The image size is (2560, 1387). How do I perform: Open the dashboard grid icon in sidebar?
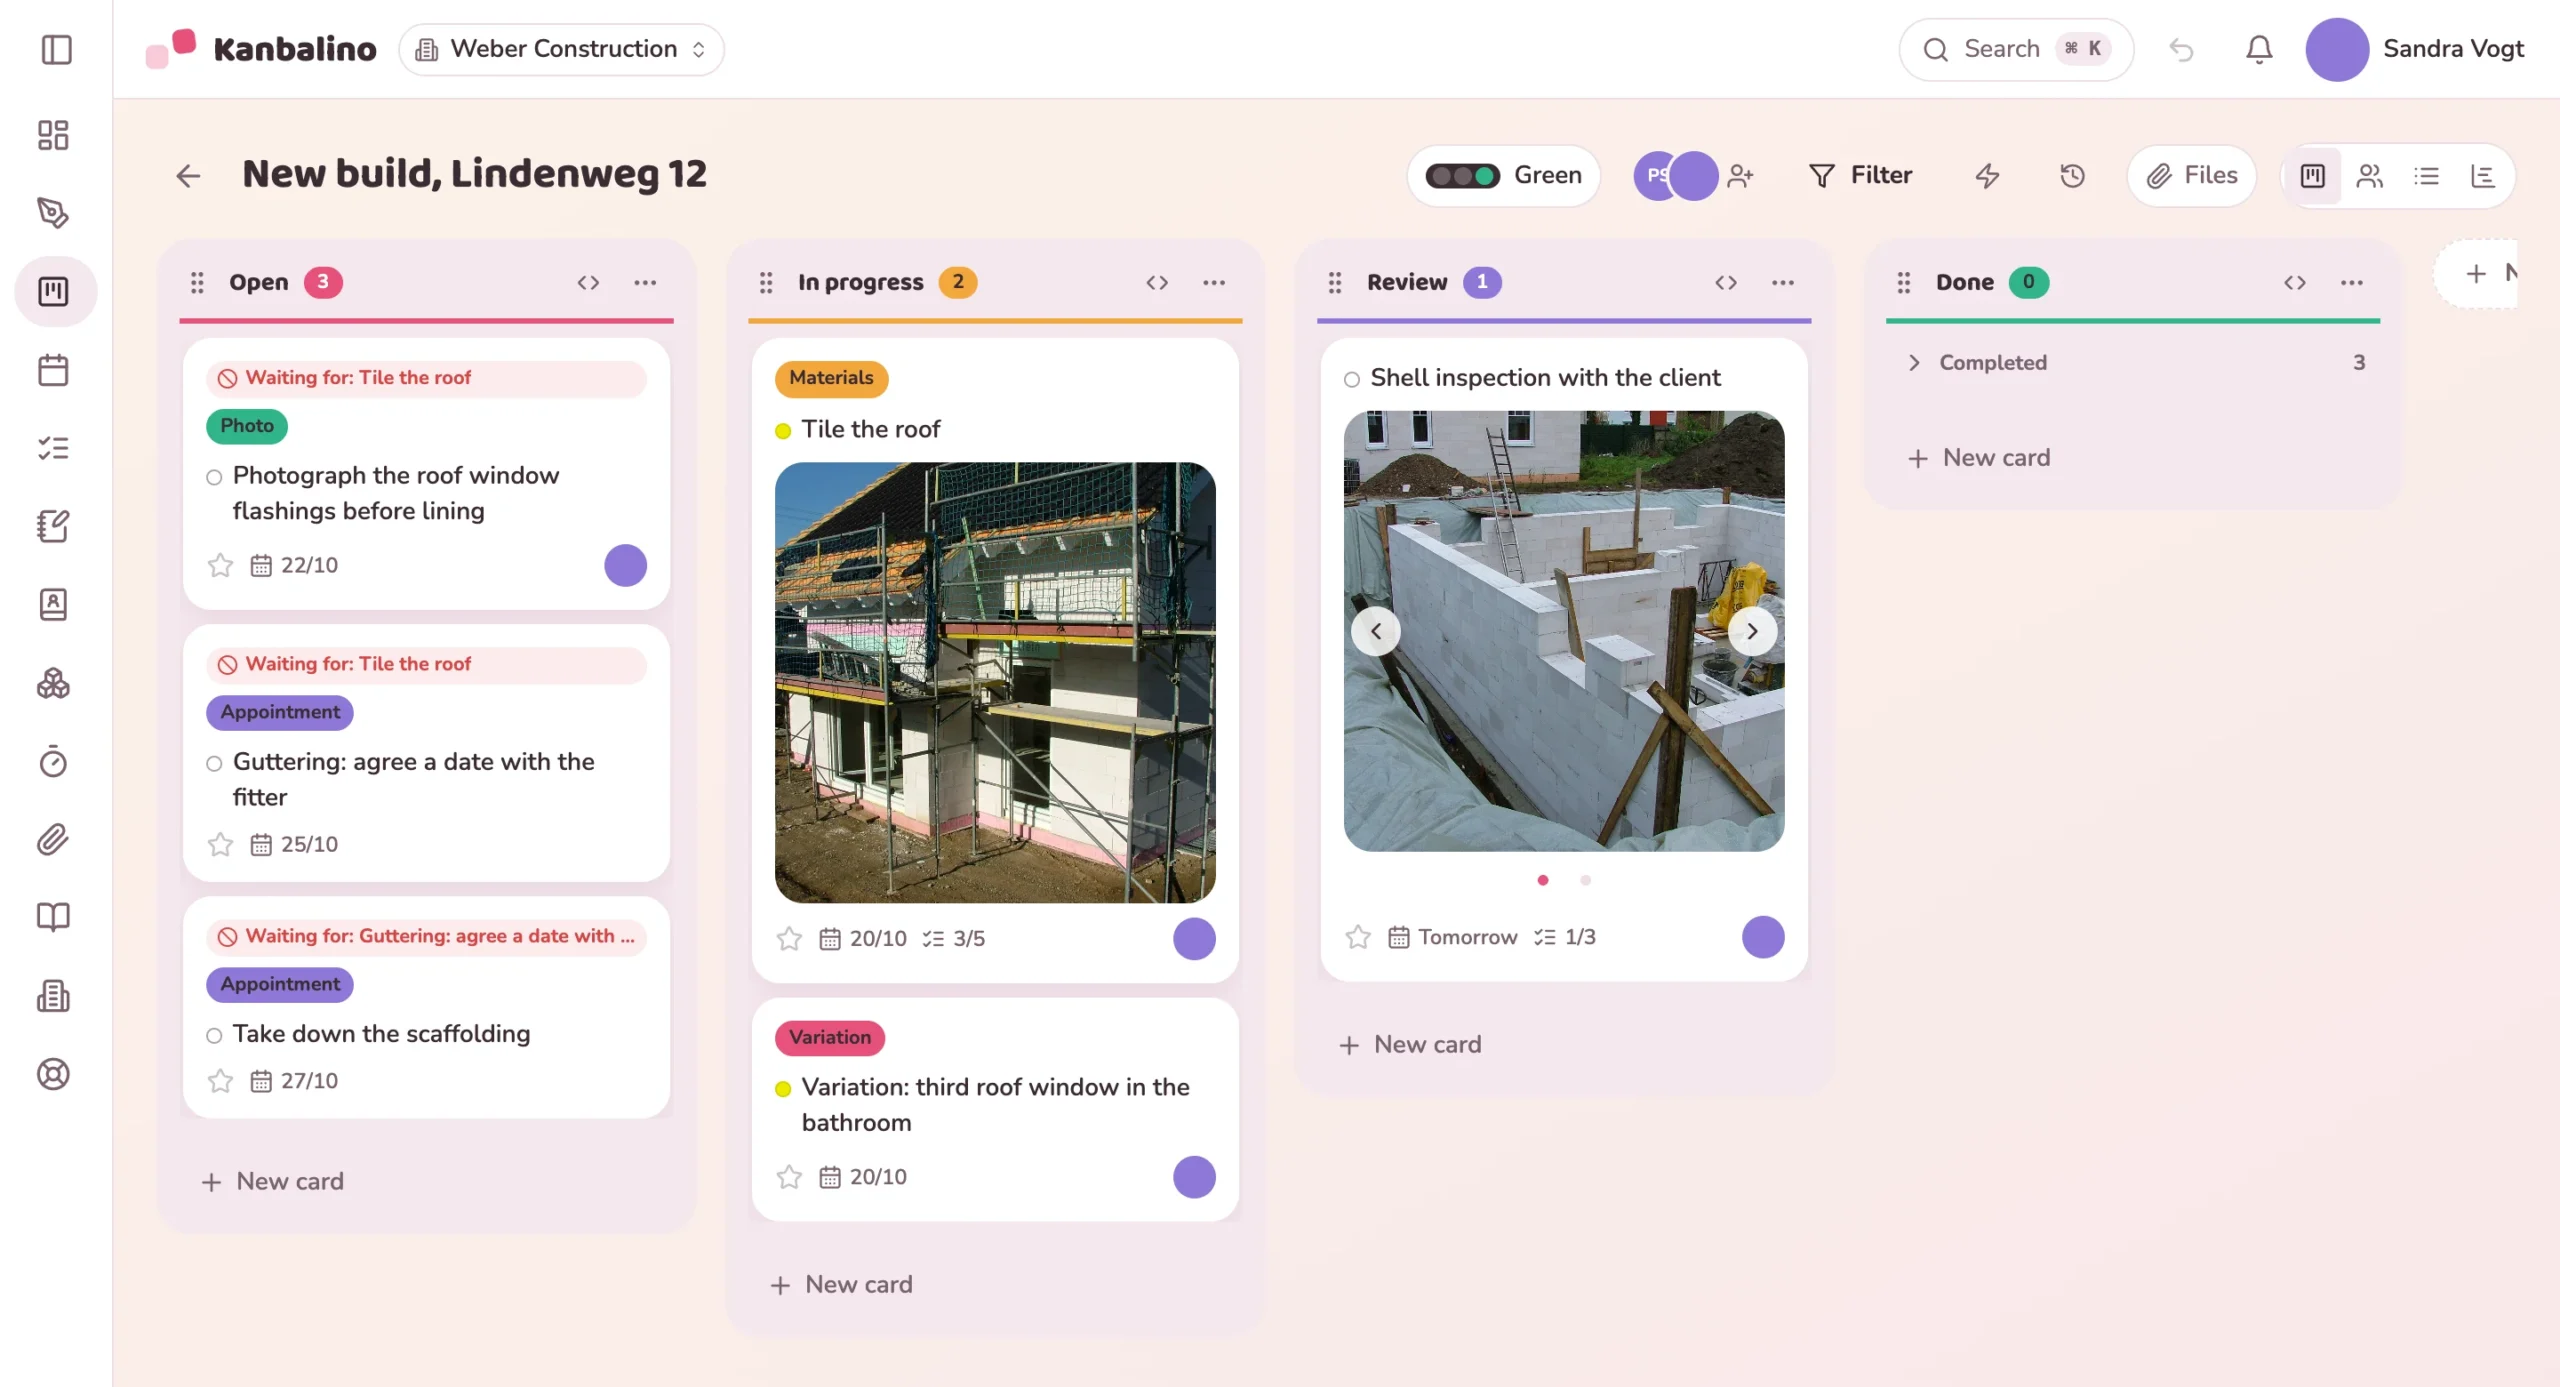[x=53, y=135]
